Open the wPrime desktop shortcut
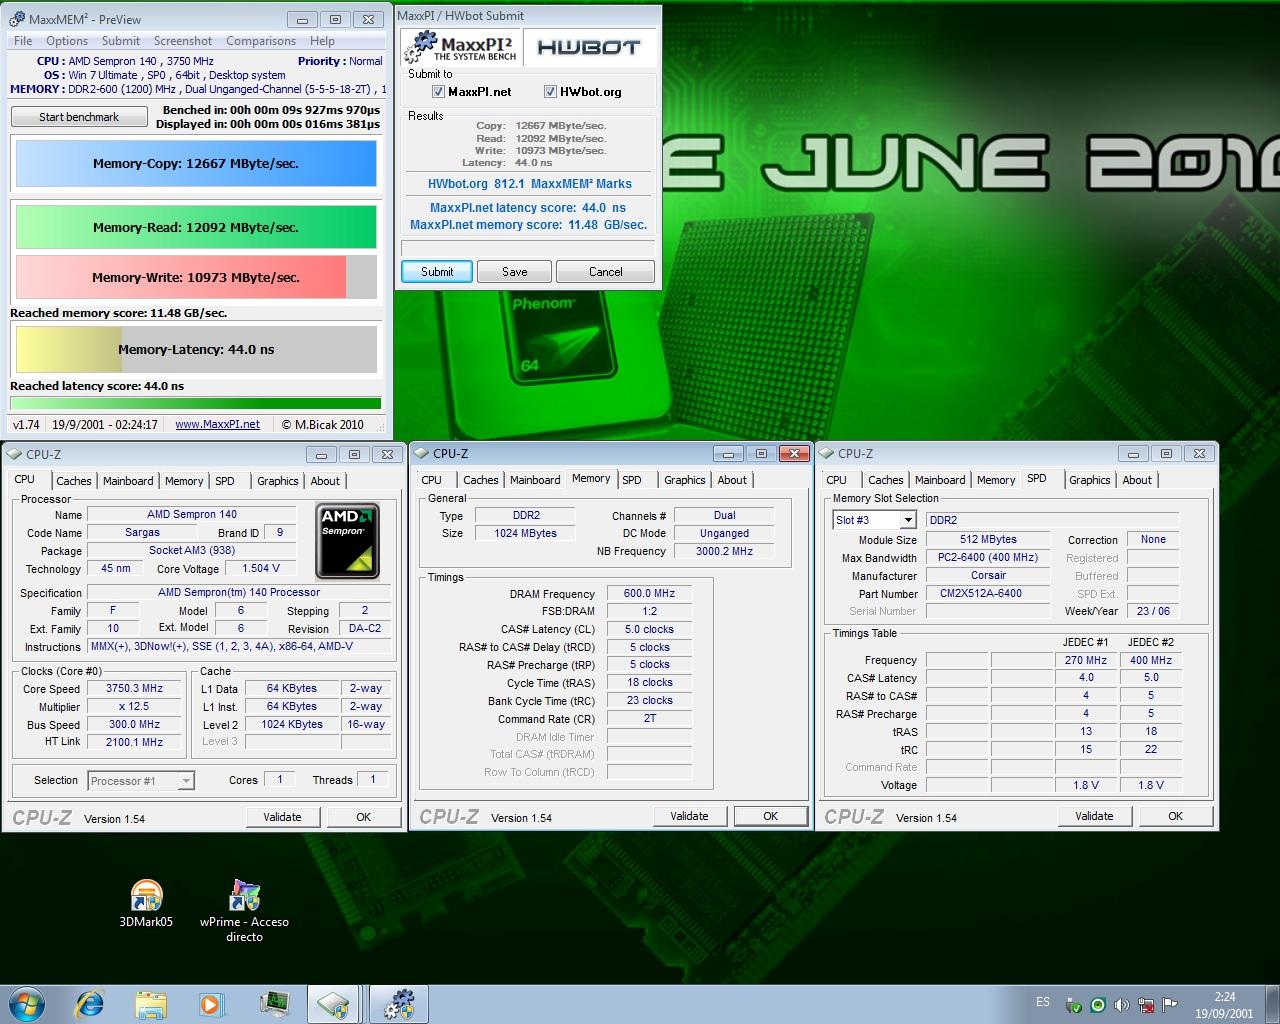Viewport: 1280px width, 1024px height. [244, 910]
